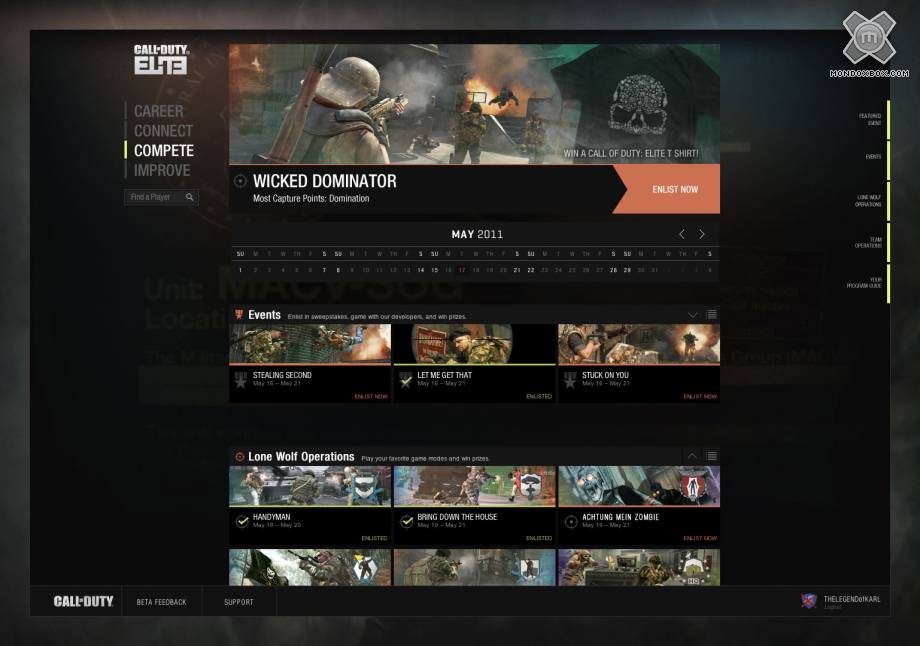Click the Lone Wolf Operations crosshair icon
920x646 pixels.
(239, 457)
